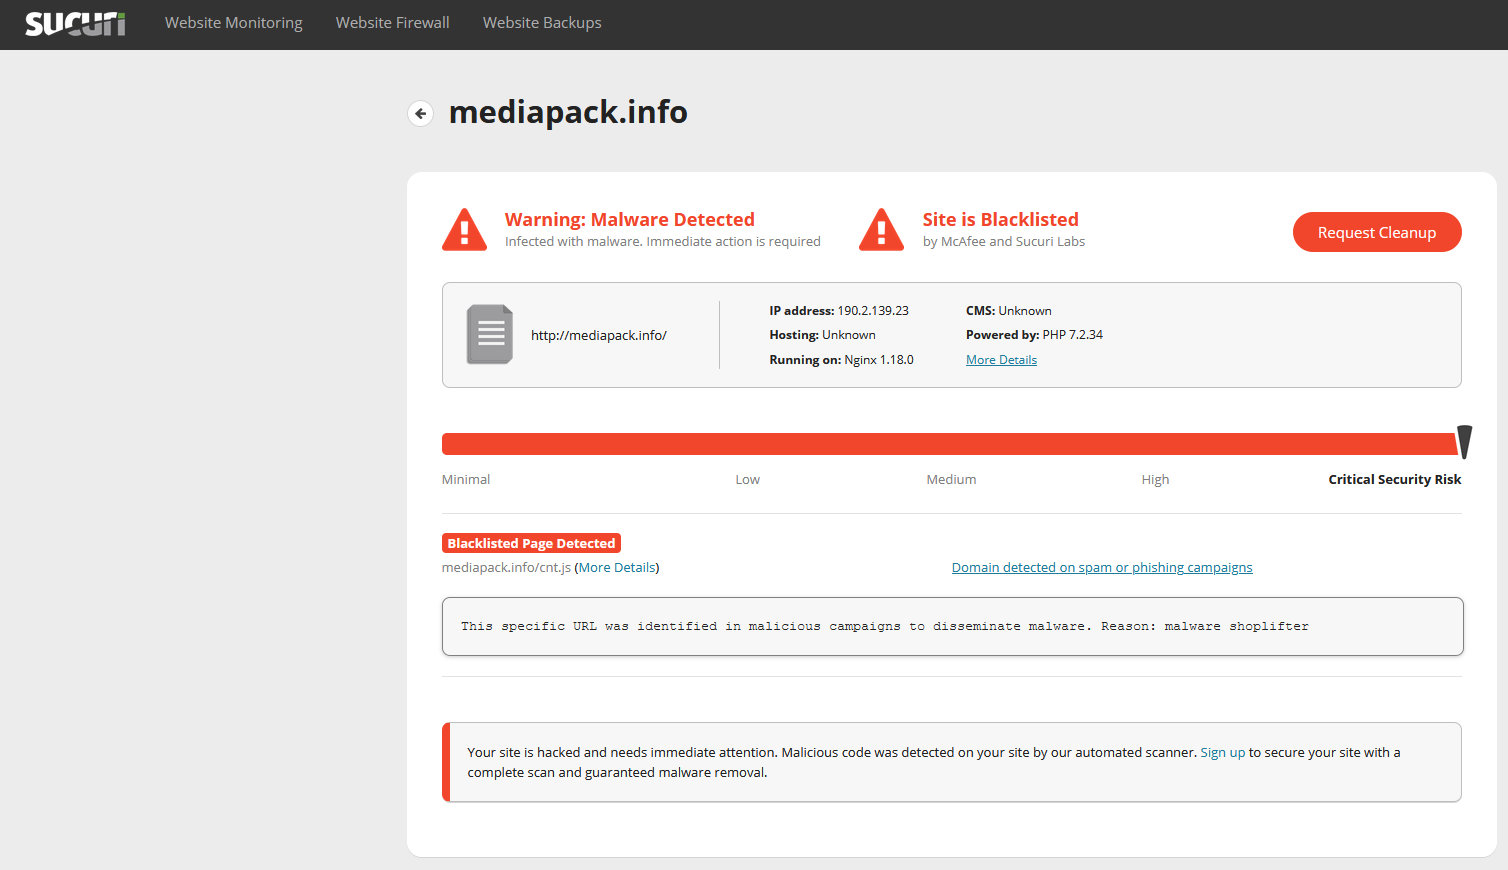Screen dimensions: 1508x870
Task: Follow the Sign up link
Action: point(1222,753)
